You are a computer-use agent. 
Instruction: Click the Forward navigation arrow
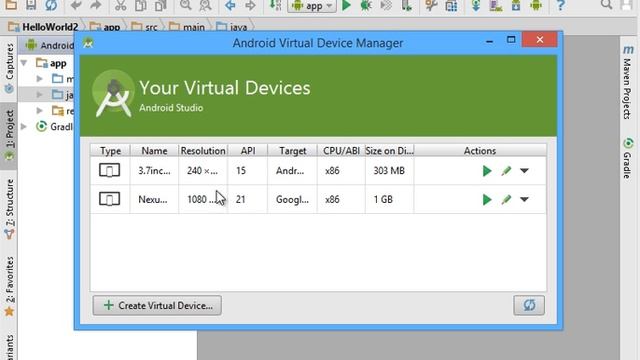click(x=250, y=5)
